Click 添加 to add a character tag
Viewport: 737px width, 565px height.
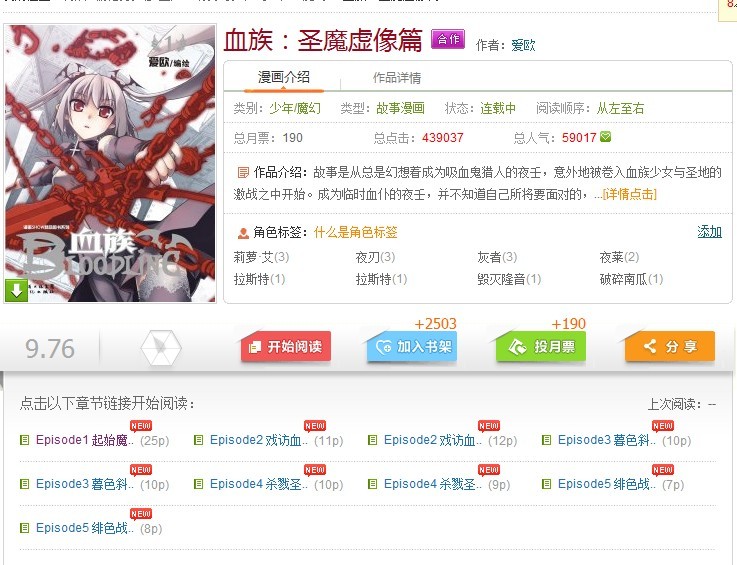tap(709, 232)
